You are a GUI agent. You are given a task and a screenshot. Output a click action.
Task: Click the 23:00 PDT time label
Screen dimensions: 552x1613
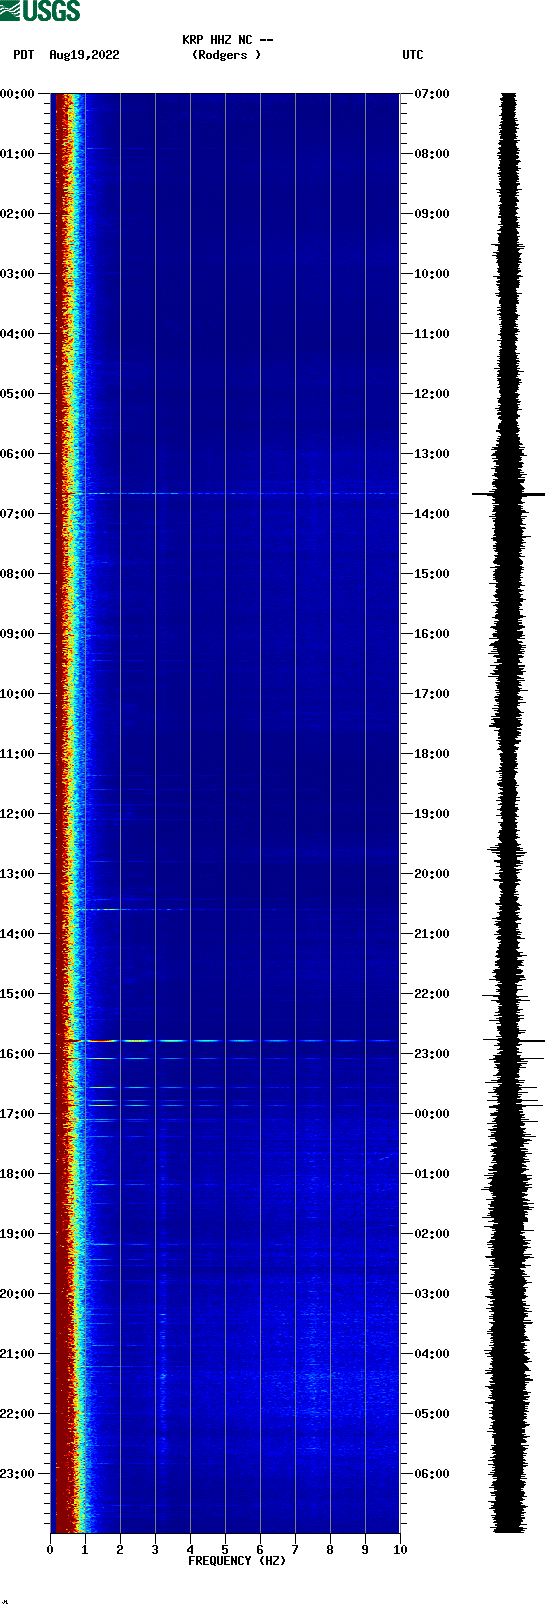[17, 1474]
